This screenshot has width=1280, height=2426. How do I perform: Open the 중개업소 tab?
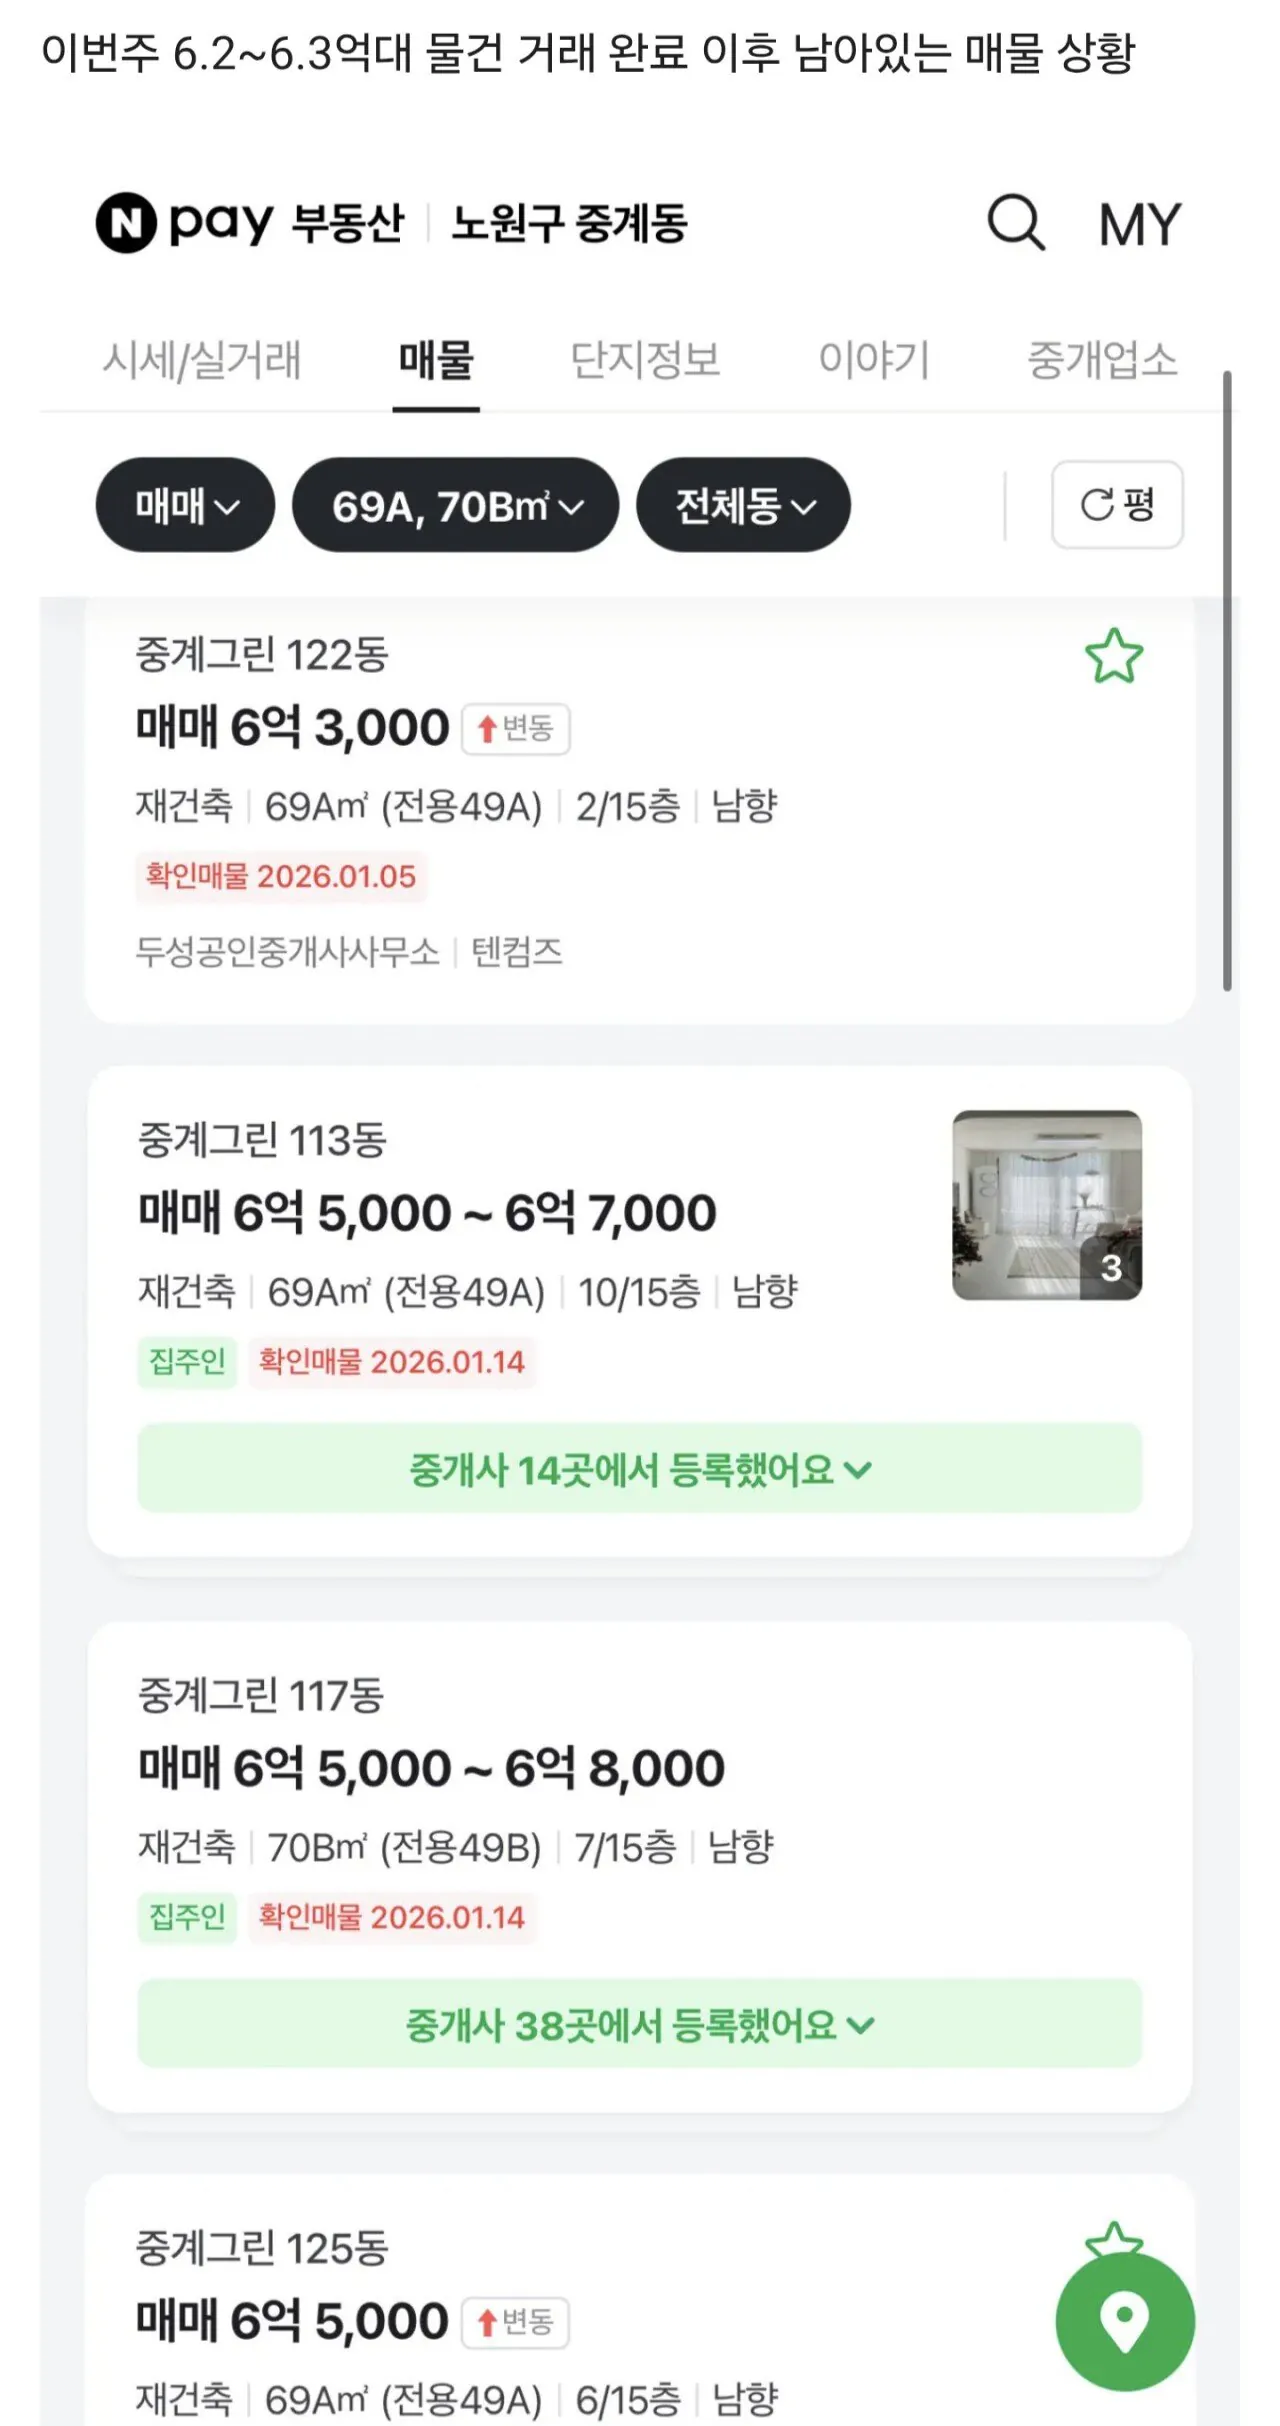[1102, 360]
